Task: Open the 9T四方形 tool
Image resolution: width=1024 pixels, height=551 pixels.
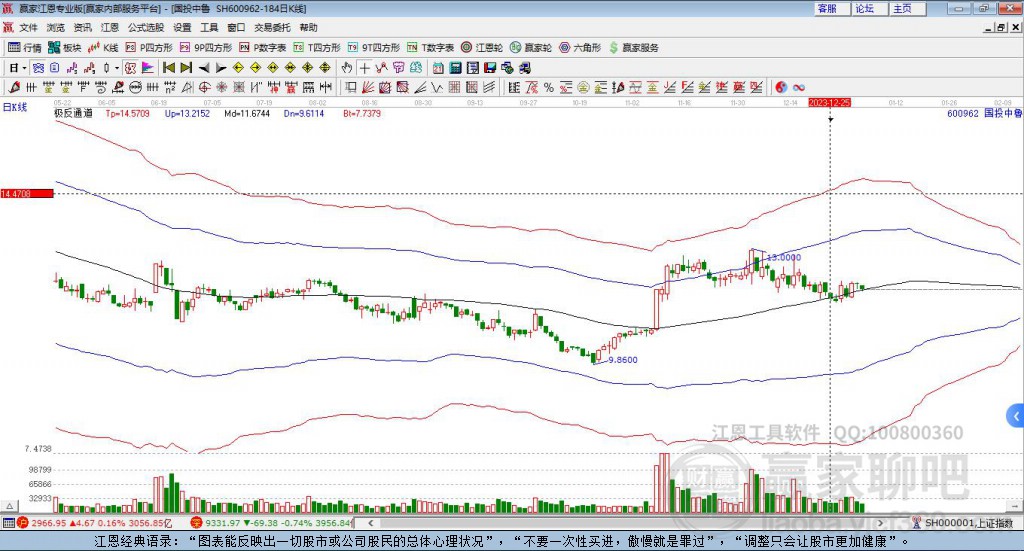Action: (x=374, y=48)
